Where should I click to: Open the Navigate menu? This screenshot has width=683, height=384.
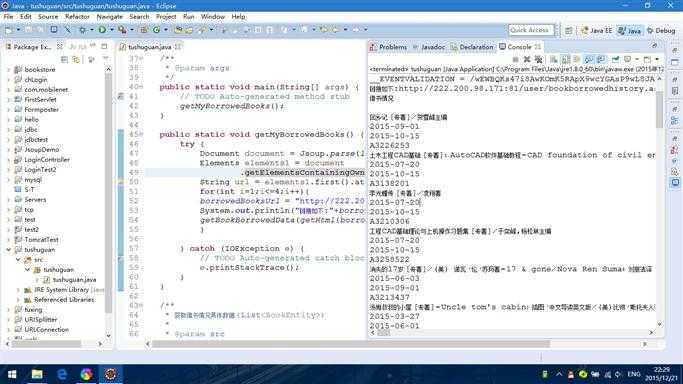(109, 17)
